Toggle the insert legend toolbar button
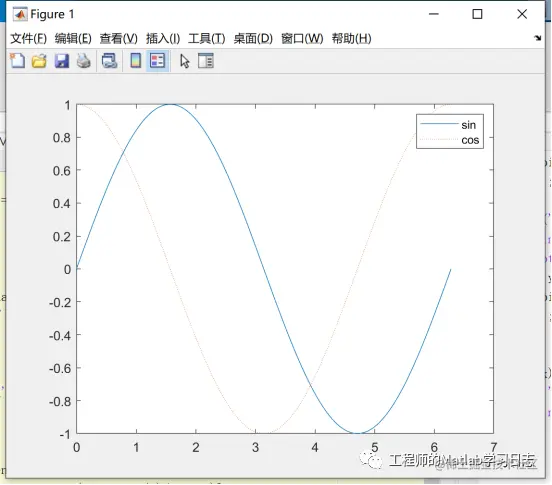 [157, 61]
